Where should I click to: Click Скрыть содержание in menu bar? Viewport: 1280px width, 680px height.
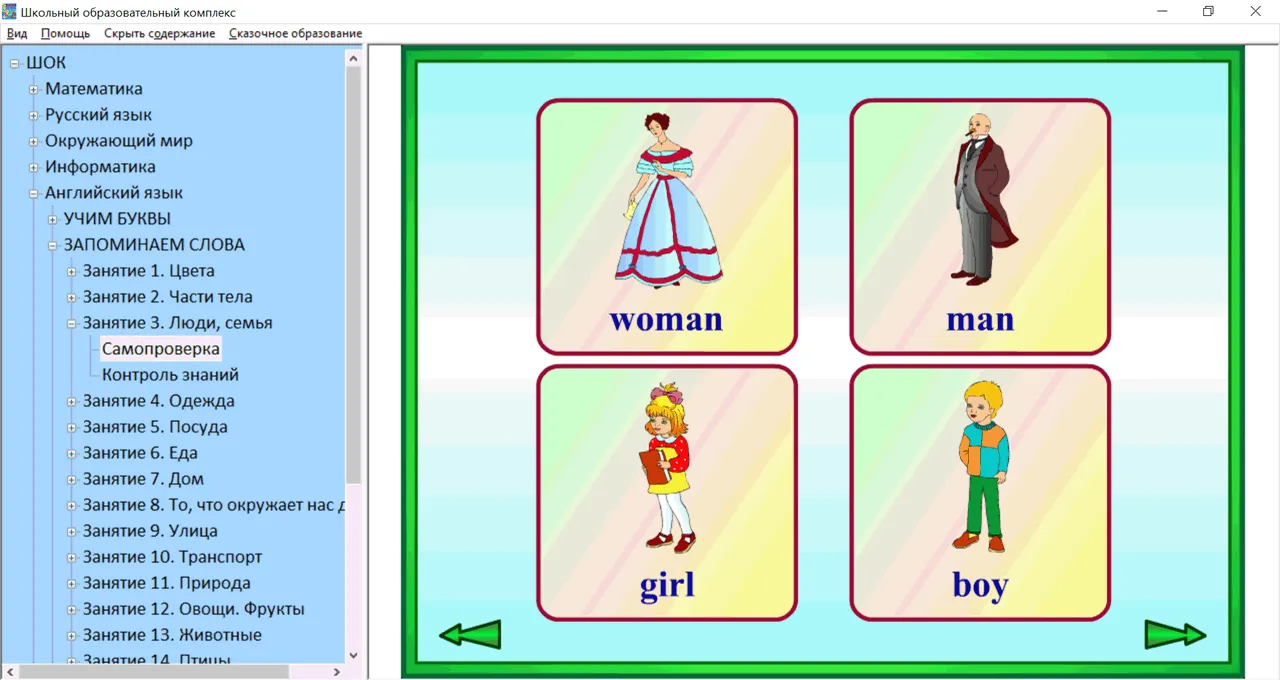tap(159, 33)
